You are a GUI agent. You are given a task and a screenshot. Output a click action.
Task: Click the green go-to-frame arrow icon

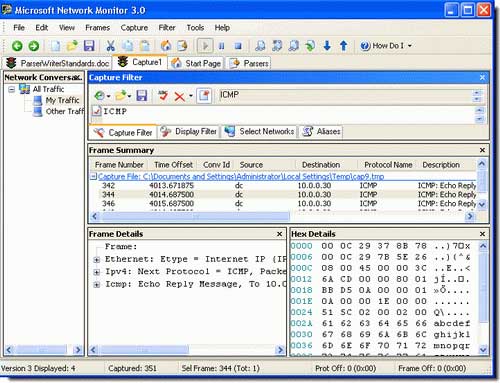coord(310,46)
